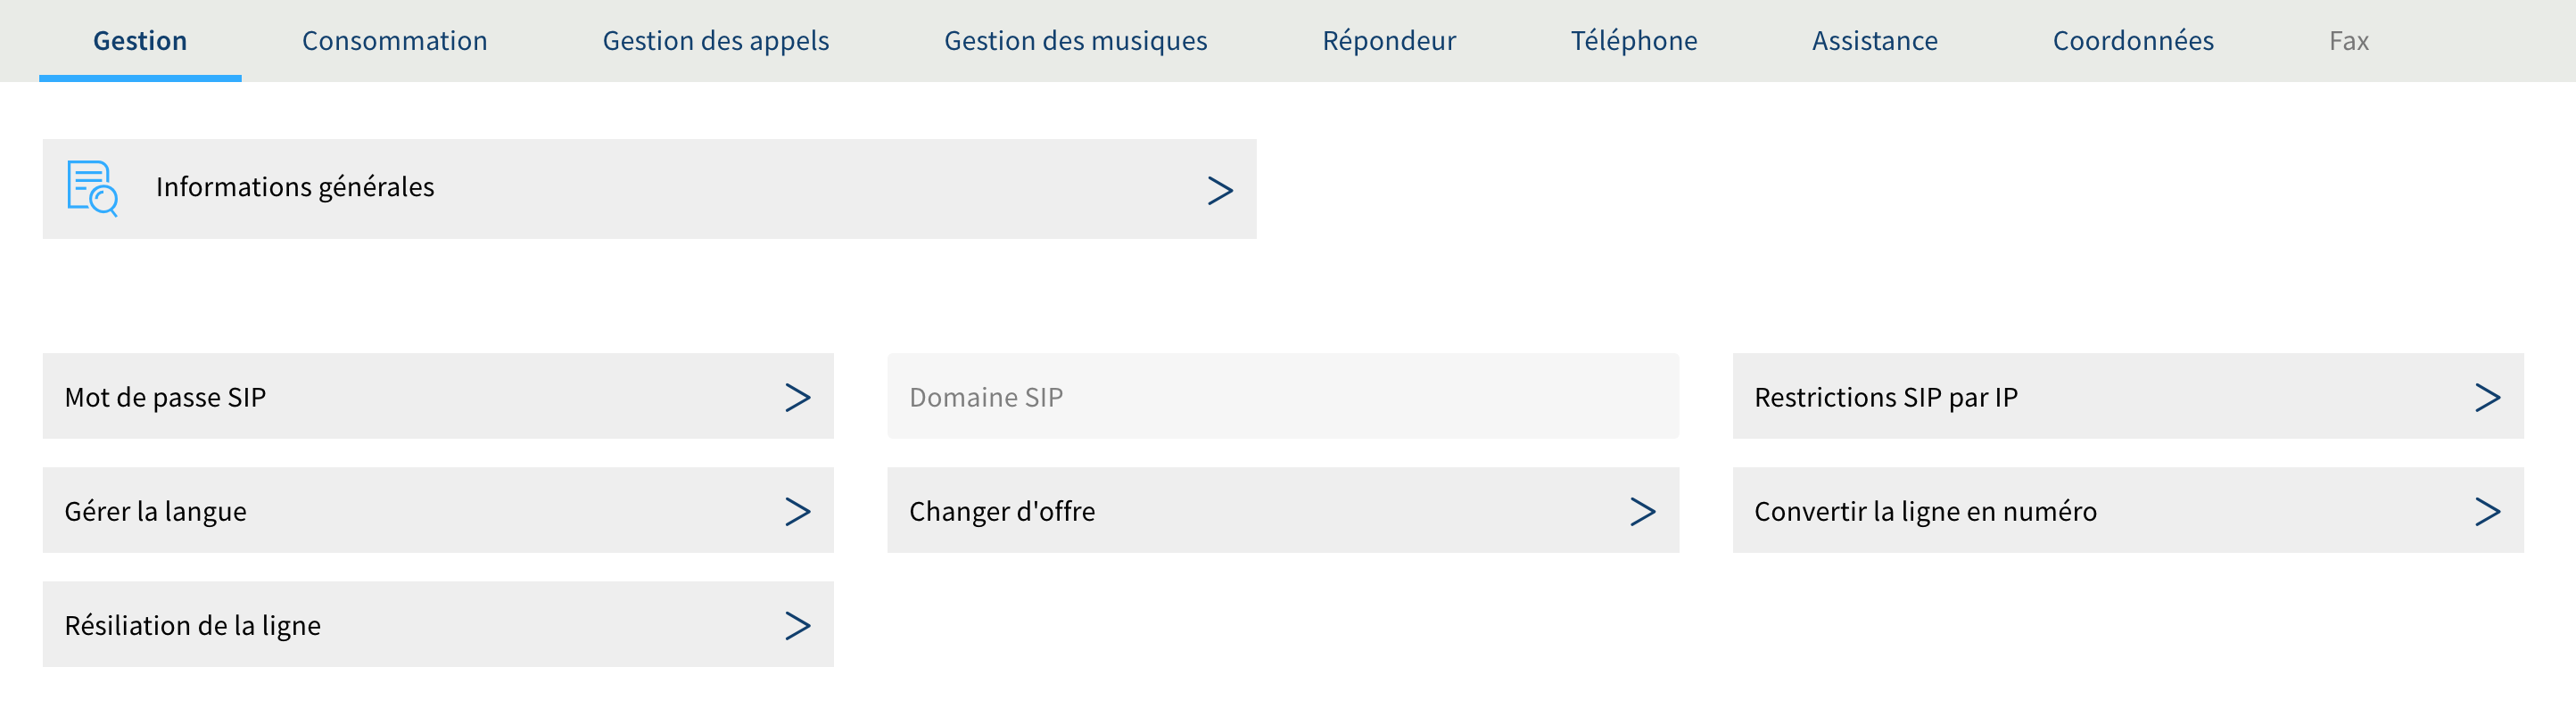Click the chevron beside Mot de passe SIP

click(x=797, y=397)
